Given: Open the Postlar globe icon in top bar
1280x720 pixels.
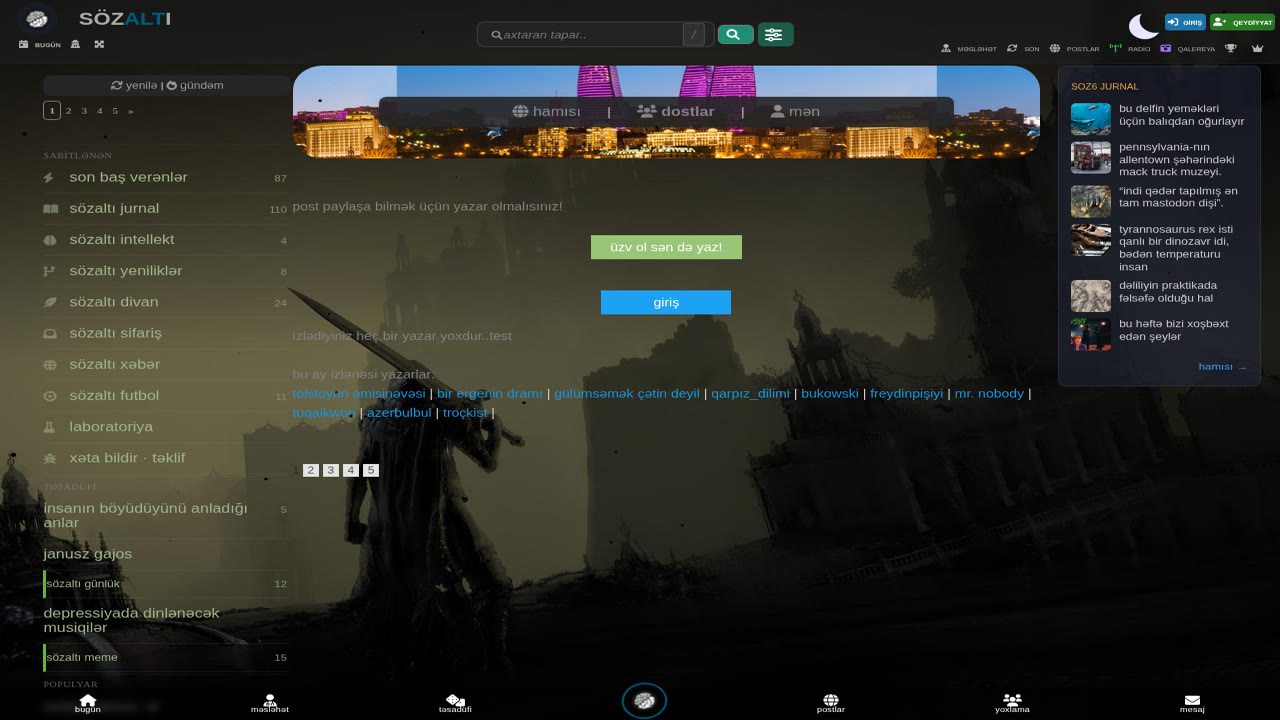Looking at the screenshot, I should (x=1055, y=48).
